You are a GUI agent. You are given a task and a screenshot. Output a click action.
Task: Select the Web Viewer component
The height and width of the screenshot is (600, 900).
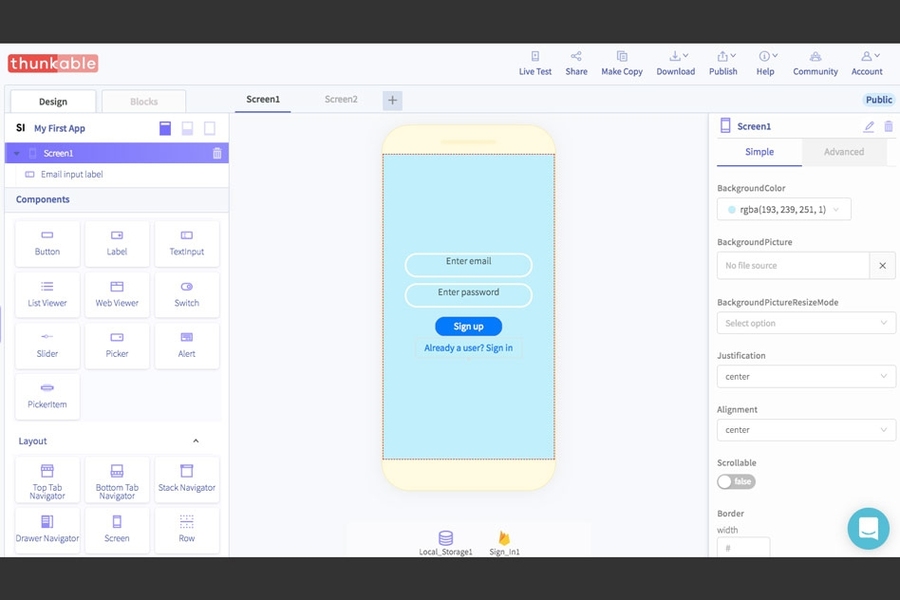(x=117, y=294)
